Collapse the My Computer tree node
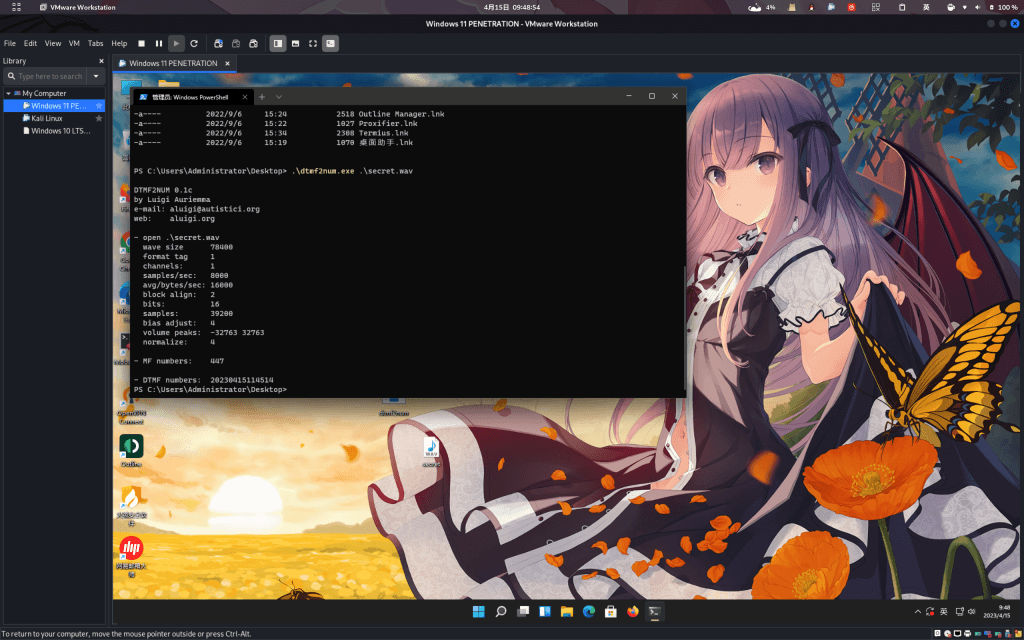 pyautogui.click(x=8, y=93)
